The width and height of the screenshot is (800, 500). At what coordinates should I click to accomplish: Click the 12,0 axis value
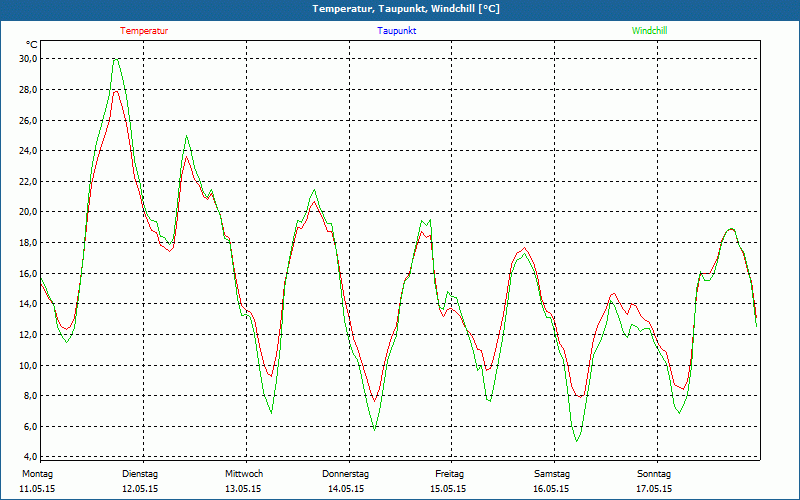pyautogui.click(x=28, y=334)
